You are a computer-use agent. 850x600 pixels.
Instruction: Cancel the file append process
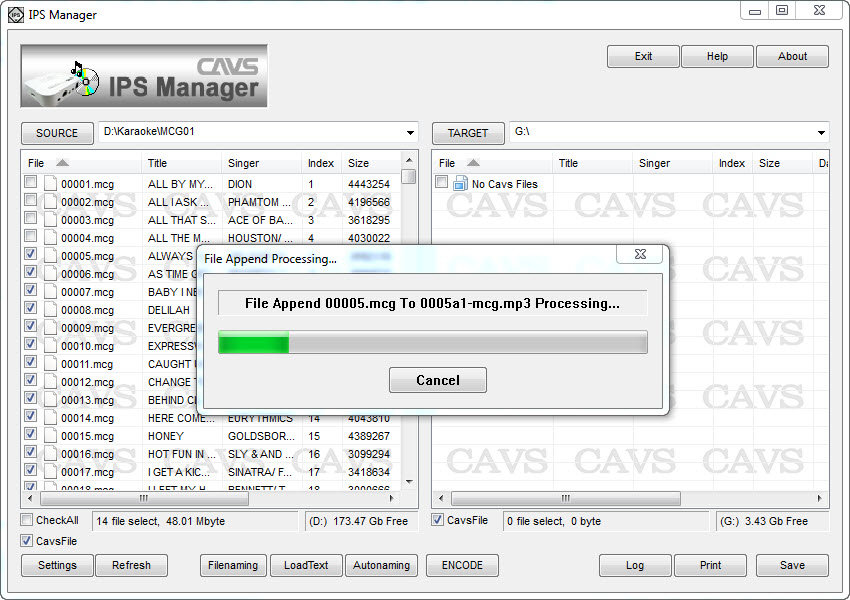(437, 380)
